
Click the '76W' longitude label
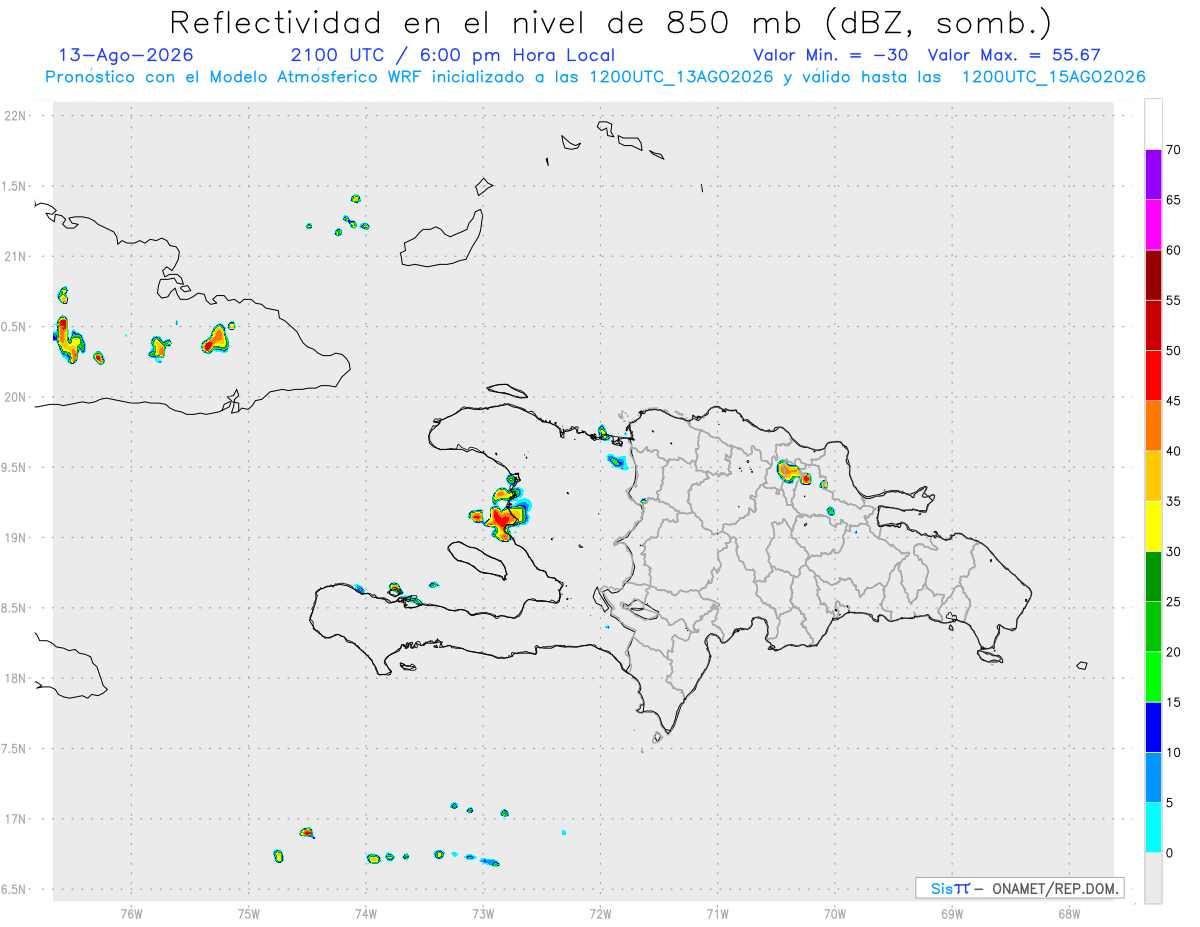(131, 913)
